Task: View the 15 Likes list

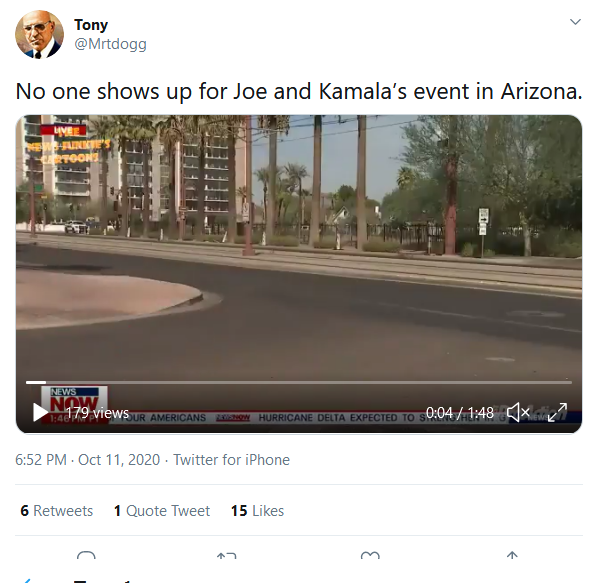Action: [257, 511]
